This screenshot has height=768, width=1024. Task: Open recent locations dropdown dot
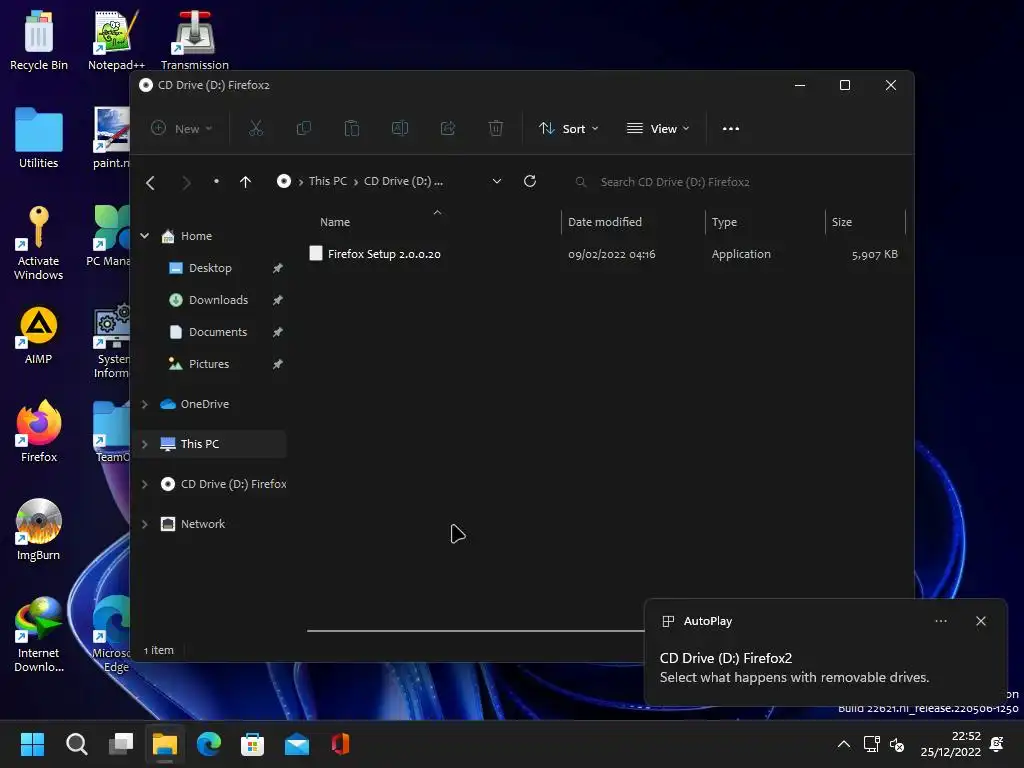(216, 182)
